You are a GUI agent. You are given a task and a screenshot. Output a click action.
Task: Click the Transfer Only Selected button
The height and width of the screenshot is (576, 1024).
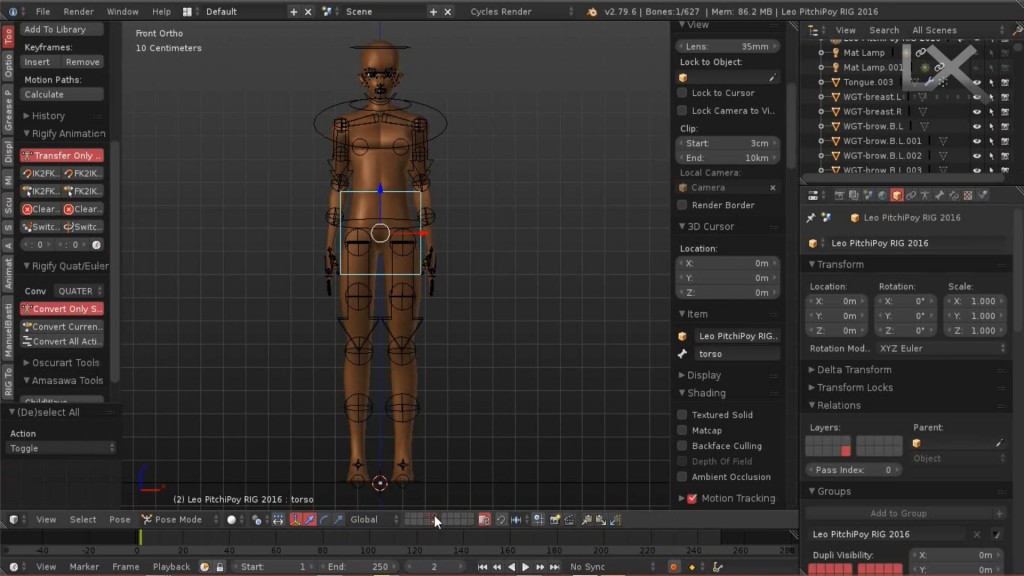62,155
